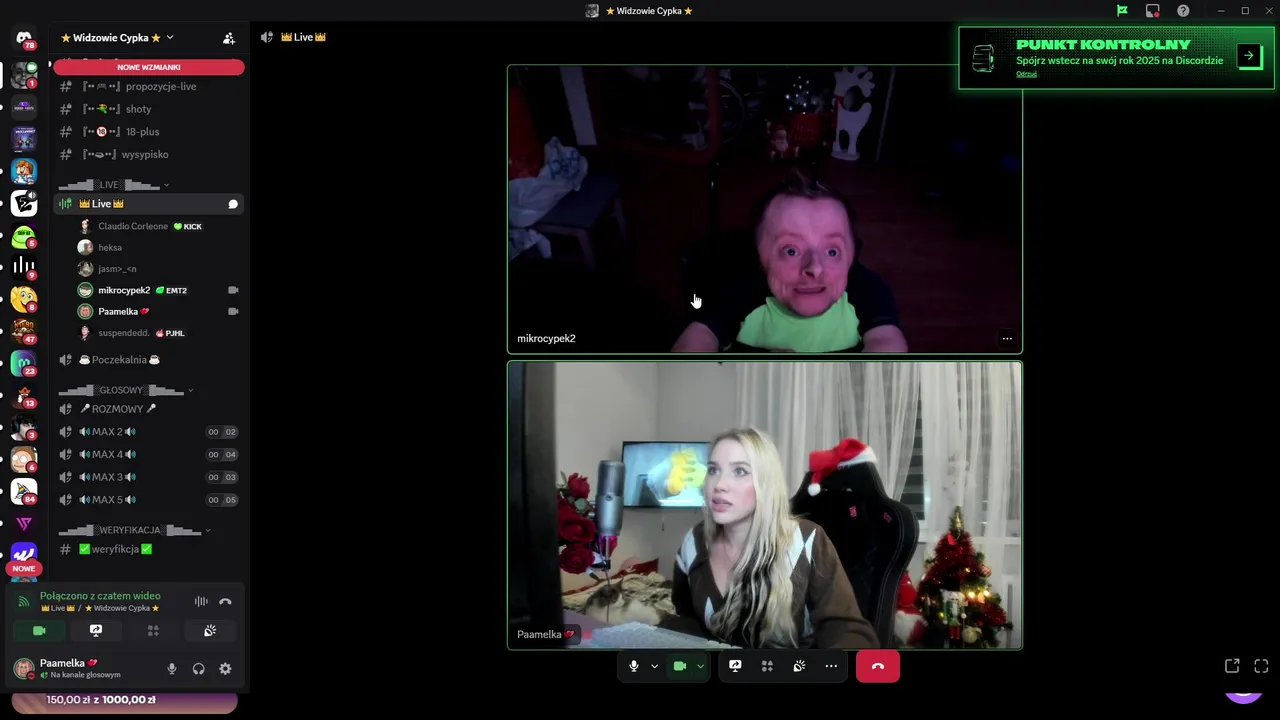1280x720 pixels.
Task: Click the NOWE WZMIANKI new mentions button
Action: click(149, 67)
